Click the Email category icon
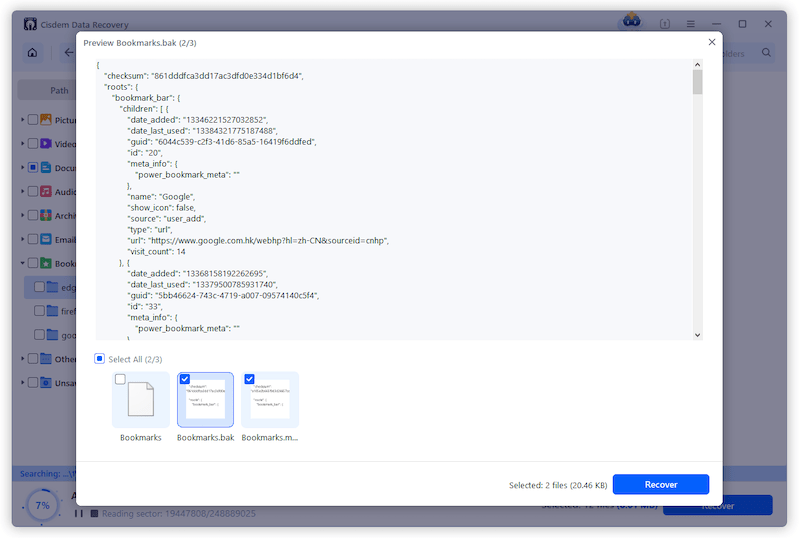The height and width of the screenshot is (538, 800). click(x=46, y=239)
